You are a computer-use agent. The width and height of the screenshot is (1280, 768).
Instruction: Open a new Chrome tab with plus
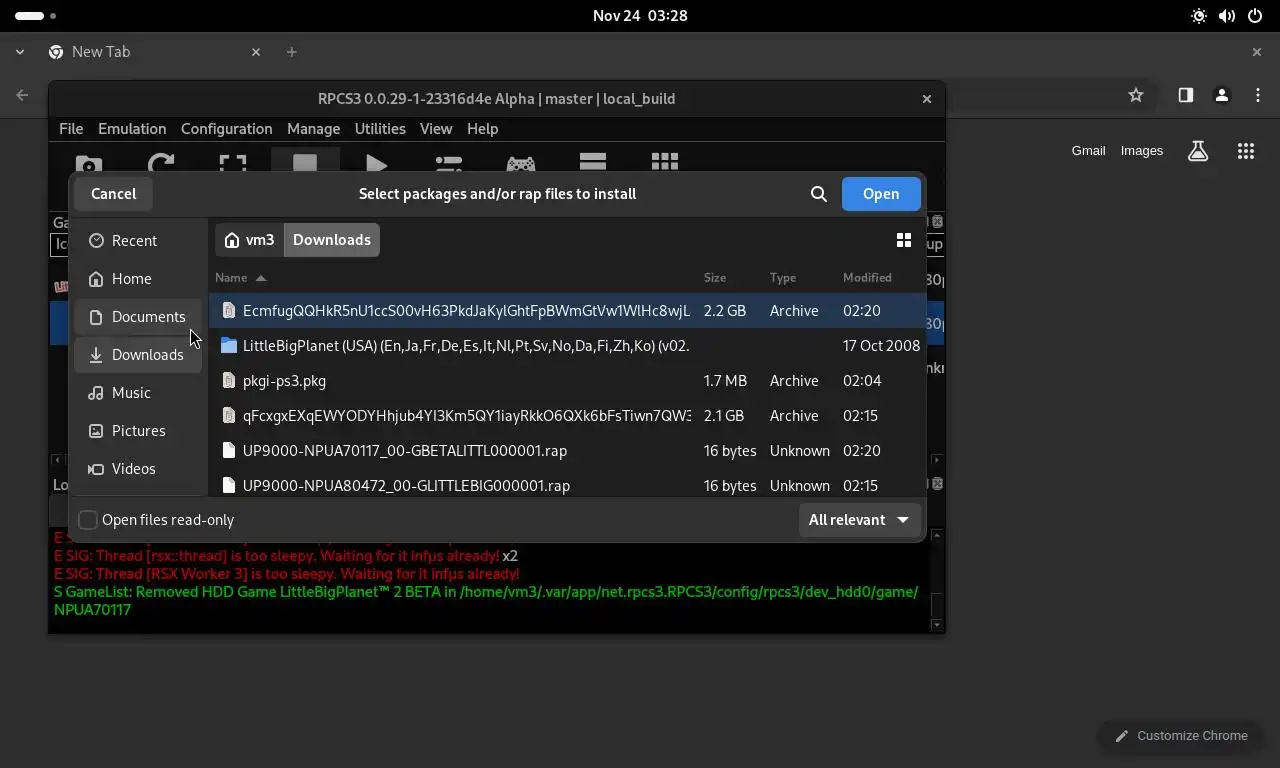292,52
